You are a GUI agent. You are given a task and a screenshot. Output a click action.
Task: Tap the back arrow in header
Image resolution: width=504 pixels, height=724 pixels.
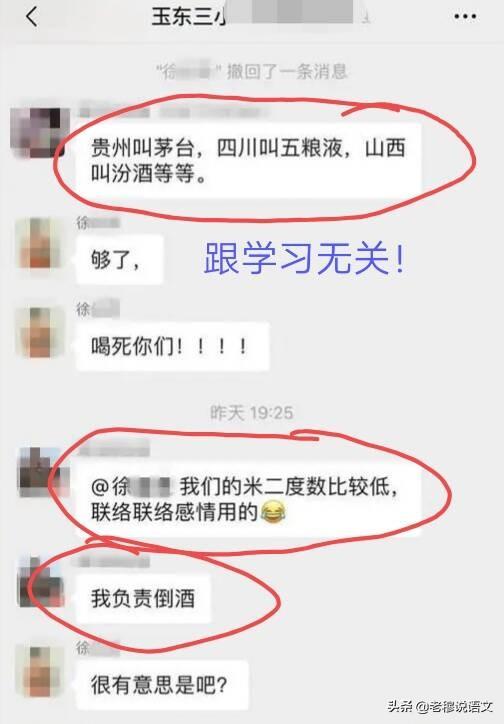tap(32, 17)
